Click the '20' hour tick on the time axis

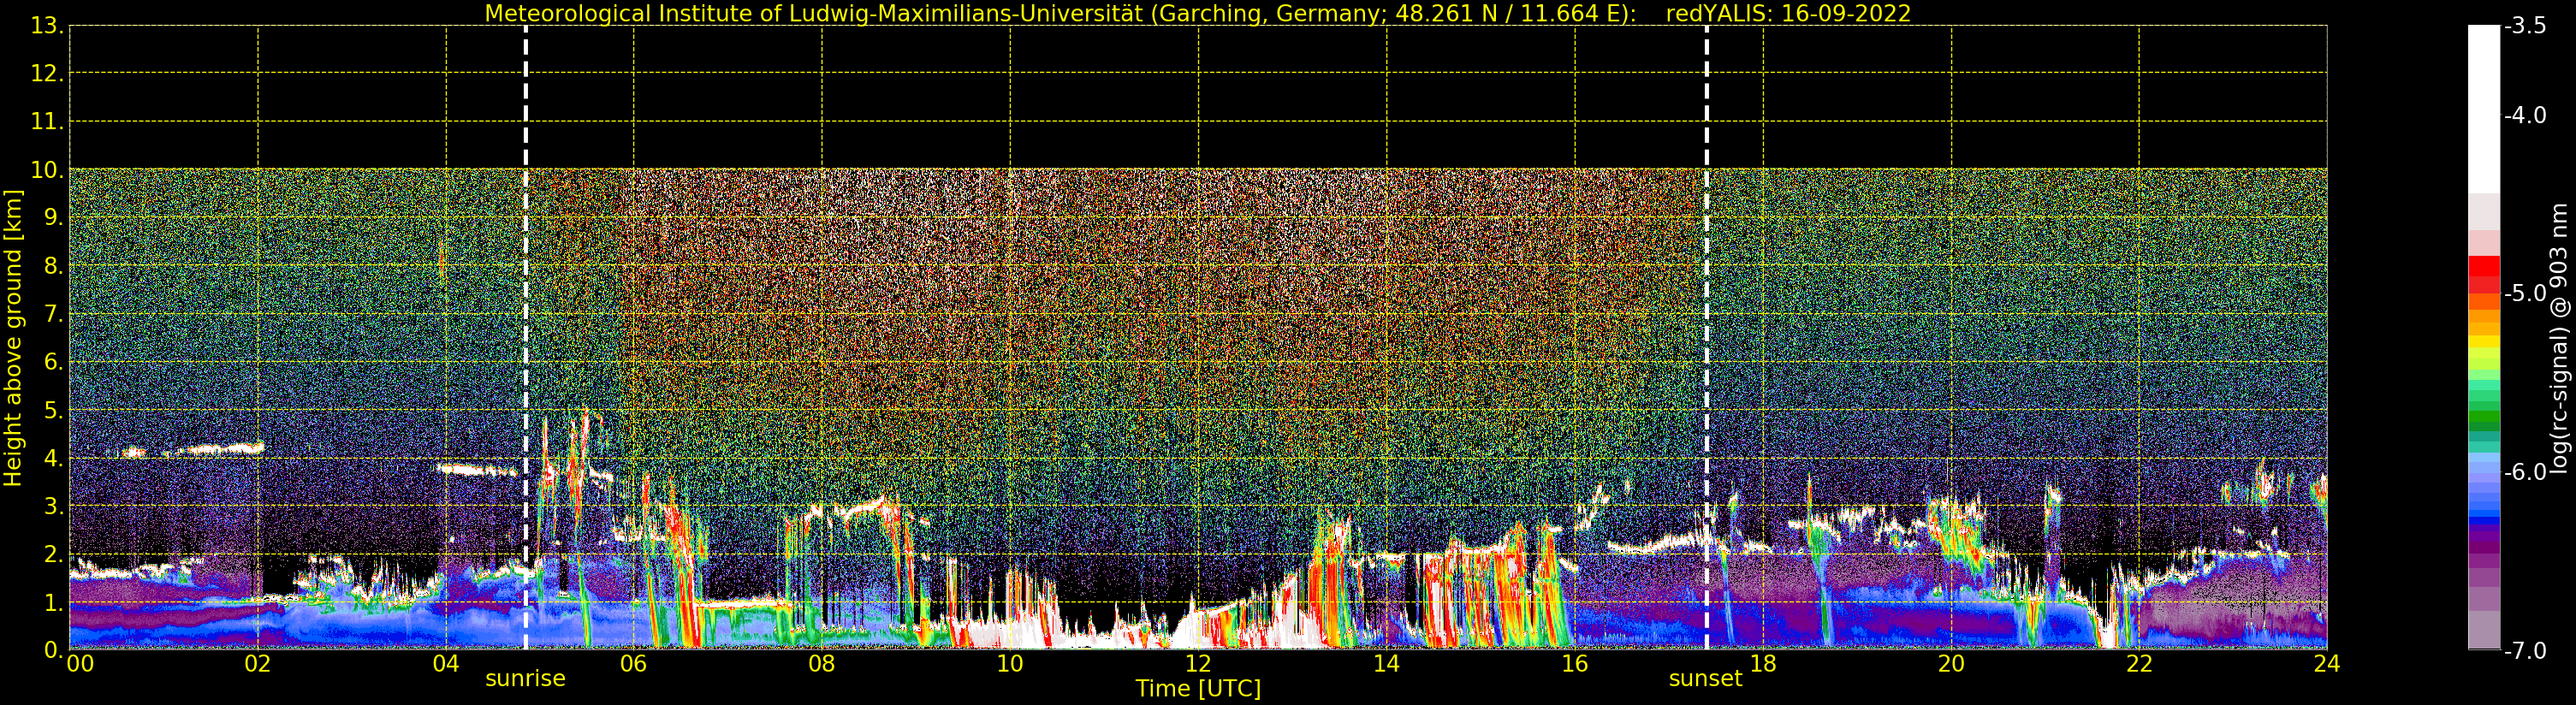click(1951, 664)
